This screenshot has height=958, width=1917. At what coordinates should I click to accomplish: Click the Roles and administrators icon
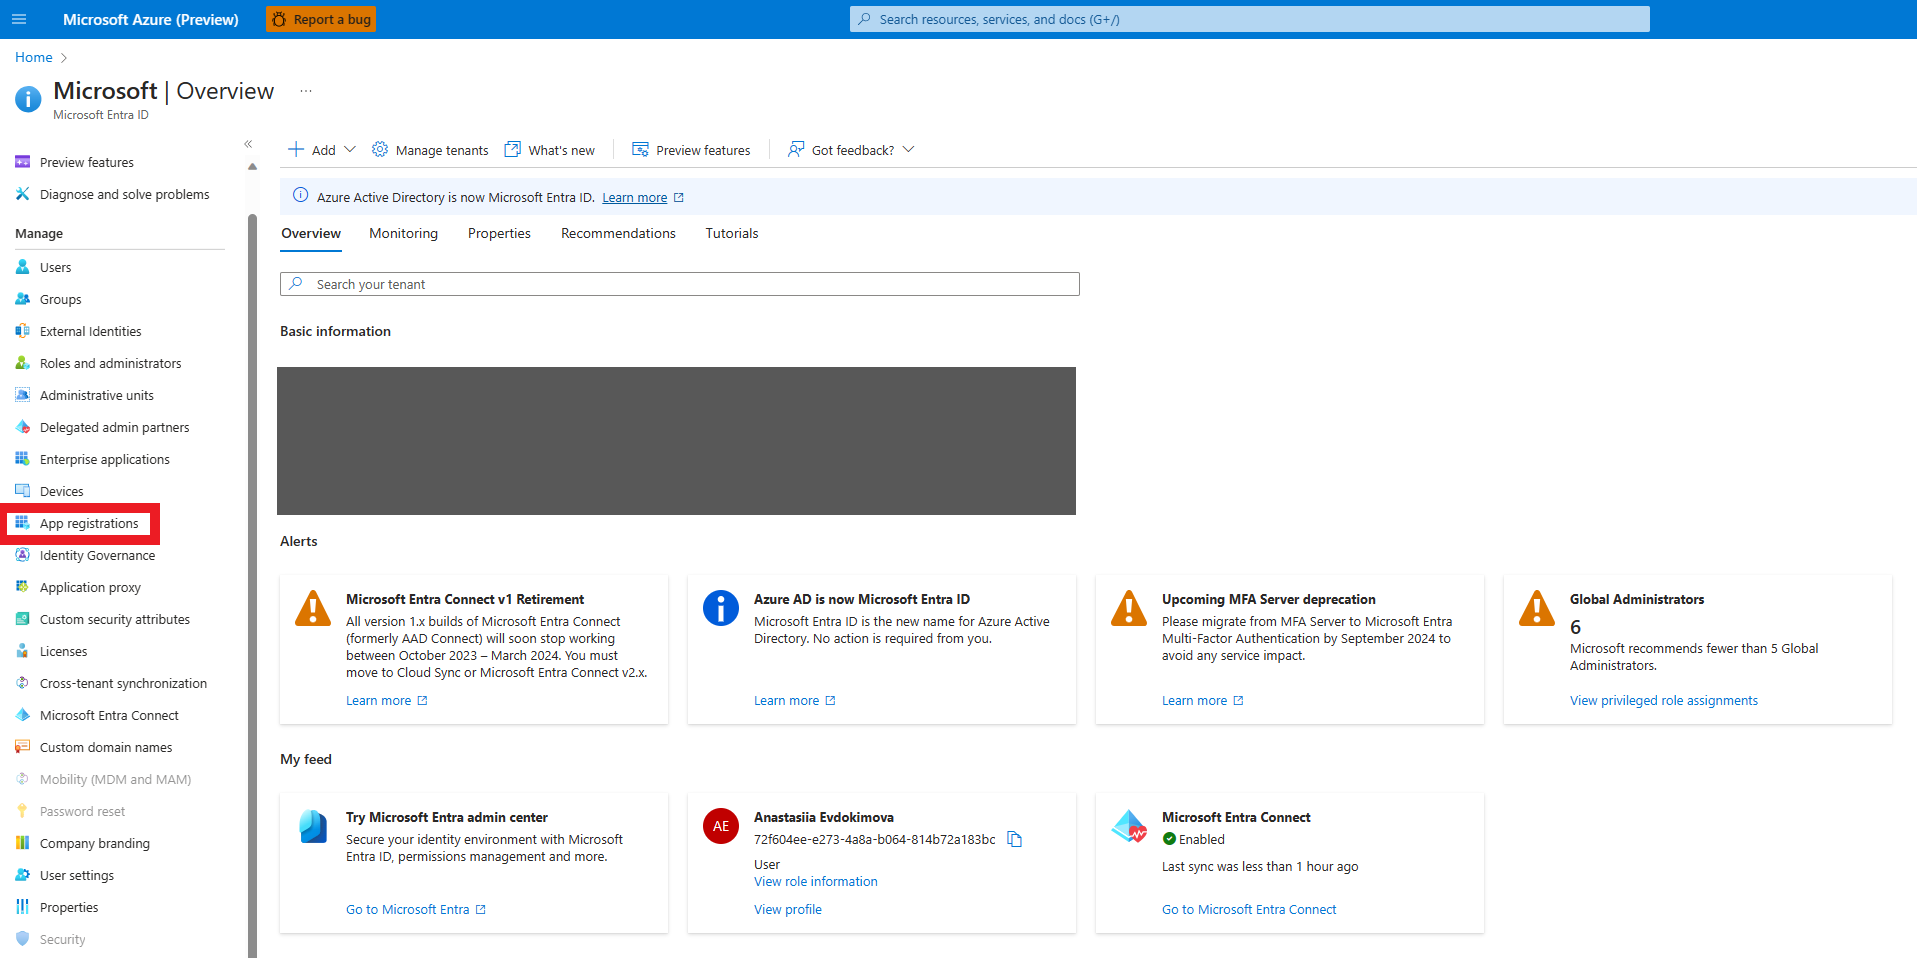[22, 363]
